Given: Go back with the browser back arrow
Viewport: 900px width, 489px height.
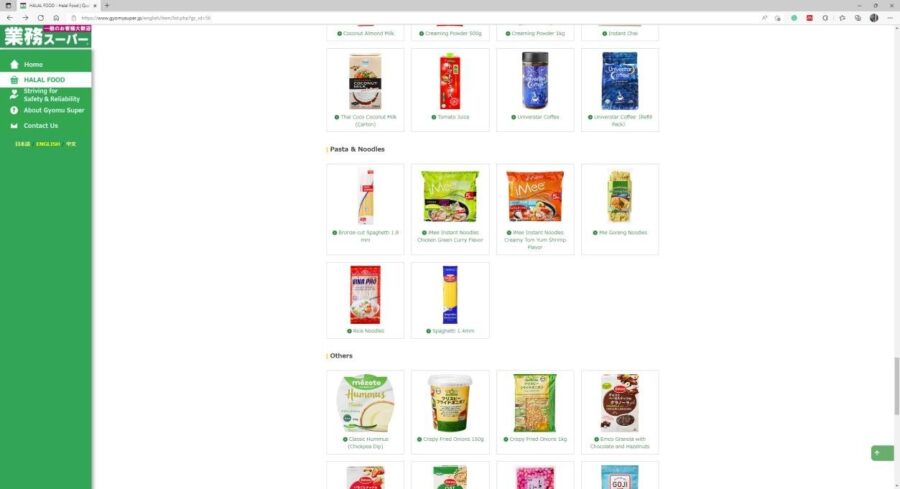Looking at the screenshot, I should (x=10, y=18).
